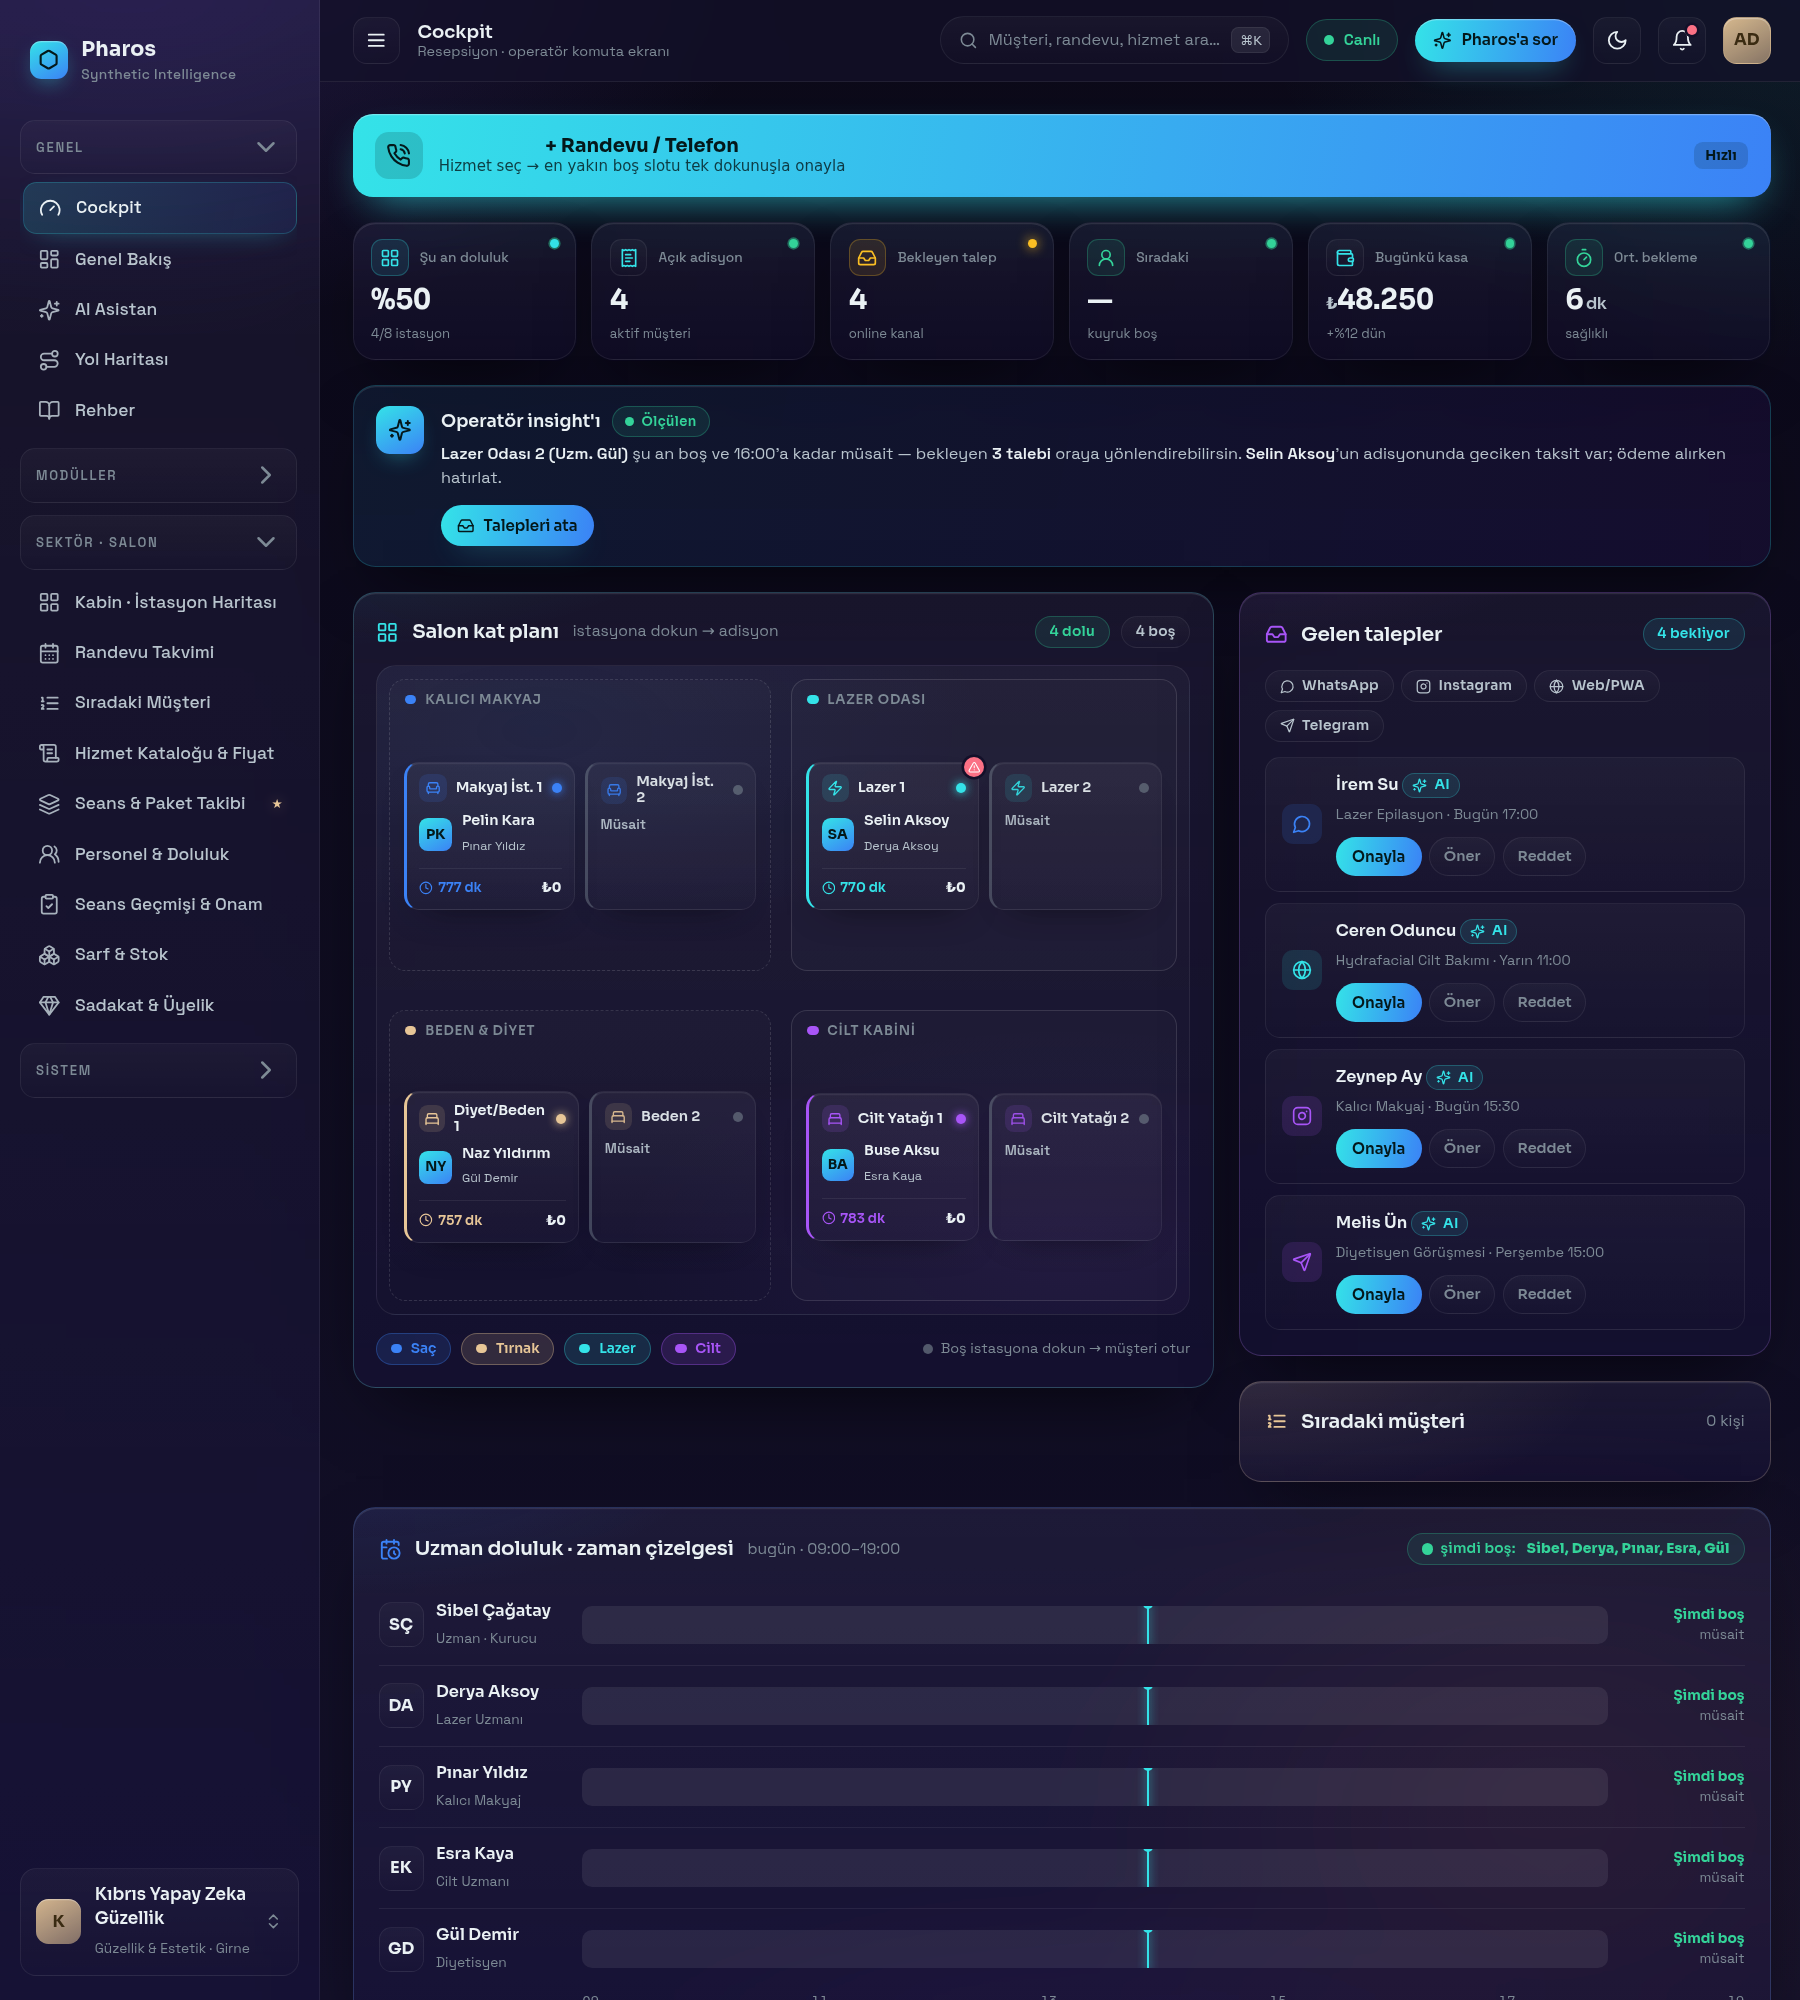Filter requests by Web/PWA channel
This screenshot has width=1800, height=2000.
point(1597,685)
